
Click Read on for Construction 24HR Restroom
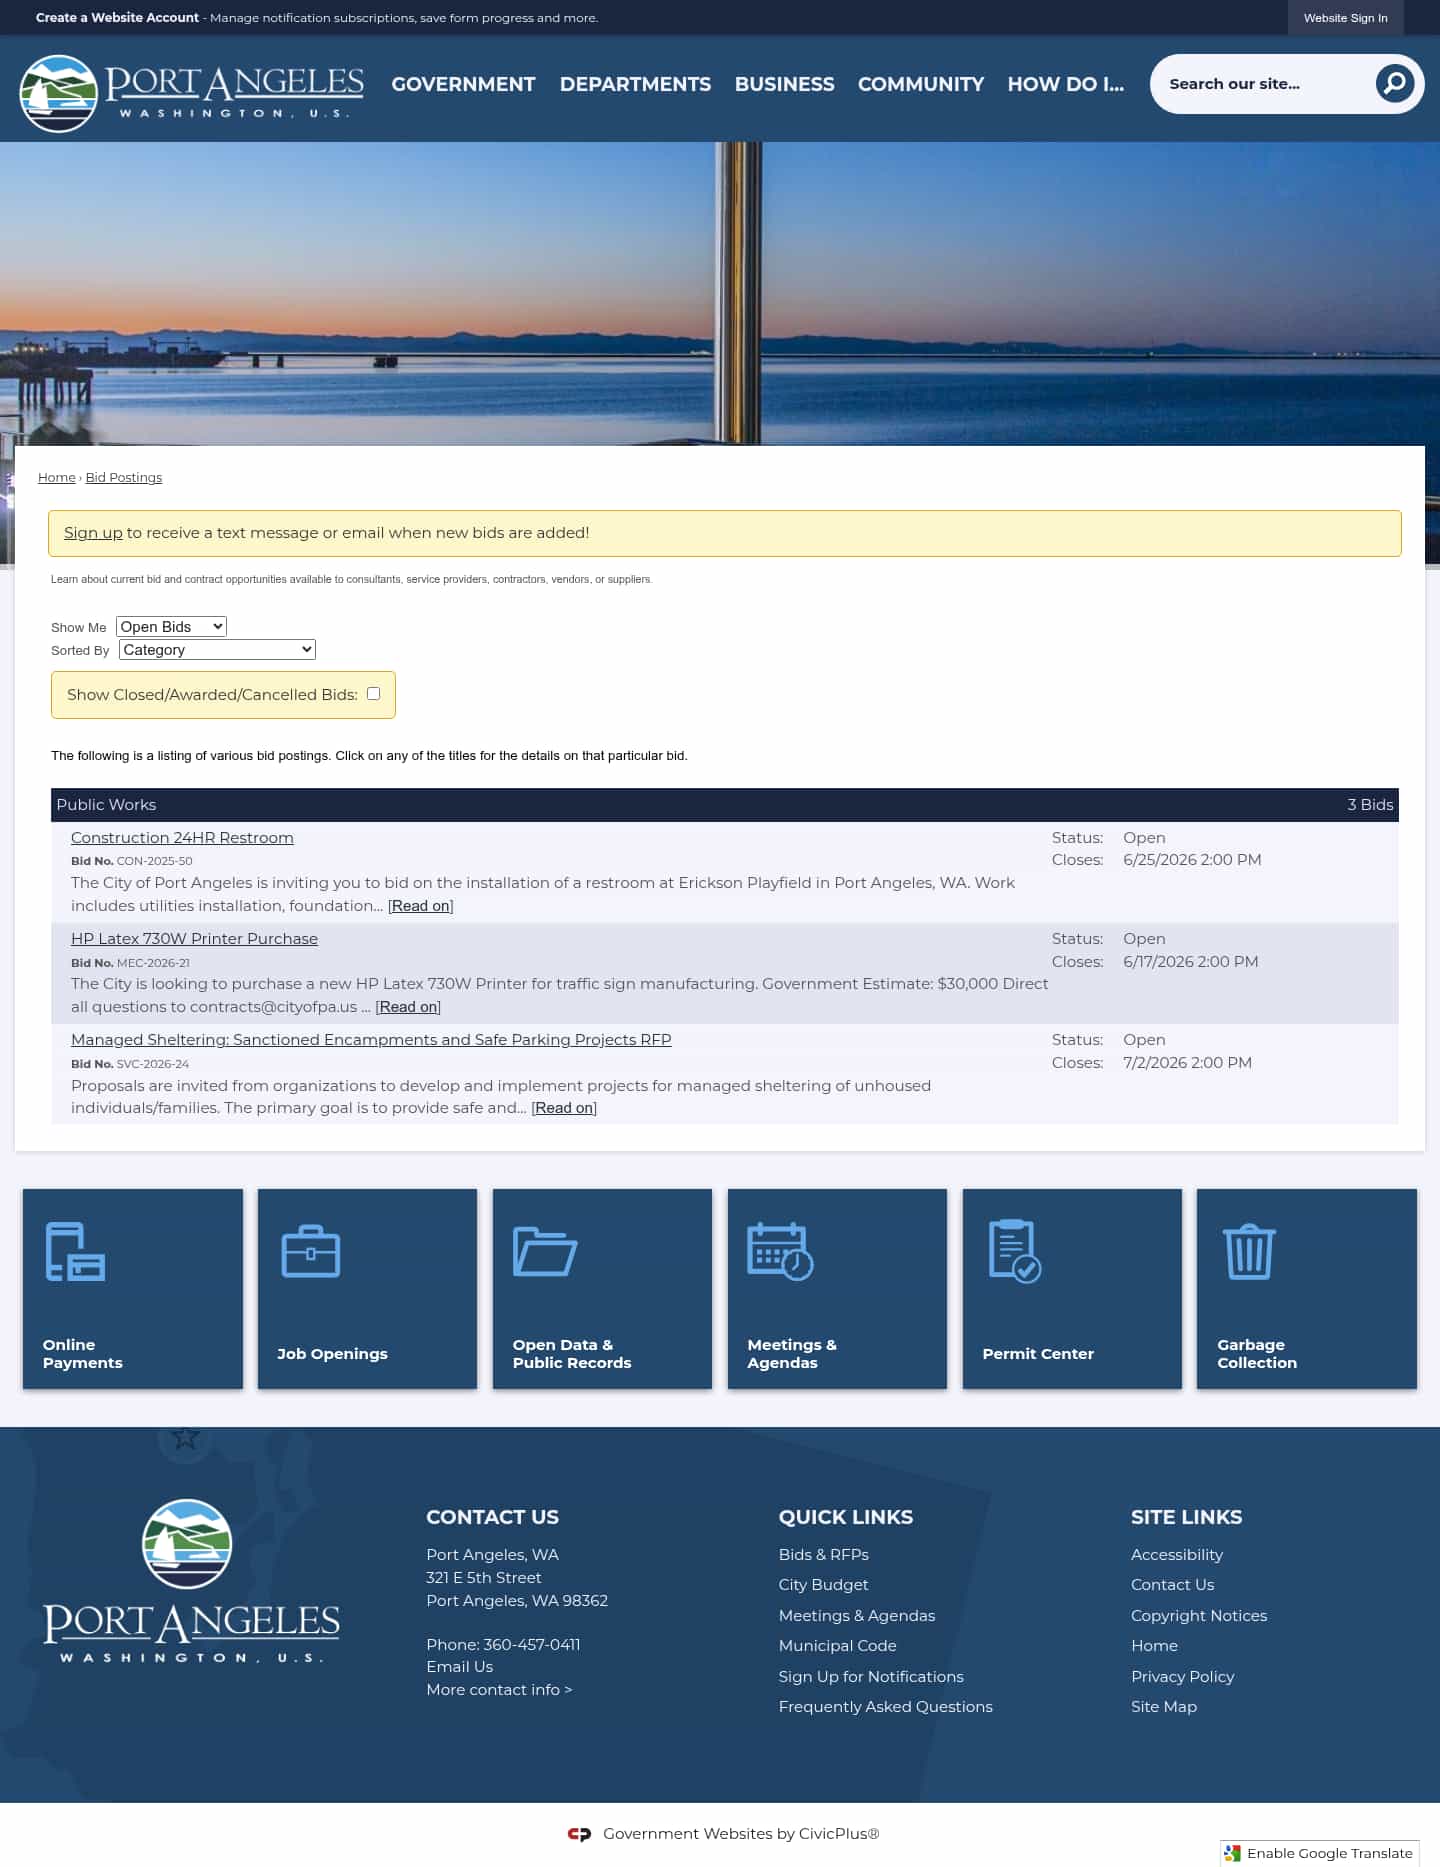tap(421, 906)
